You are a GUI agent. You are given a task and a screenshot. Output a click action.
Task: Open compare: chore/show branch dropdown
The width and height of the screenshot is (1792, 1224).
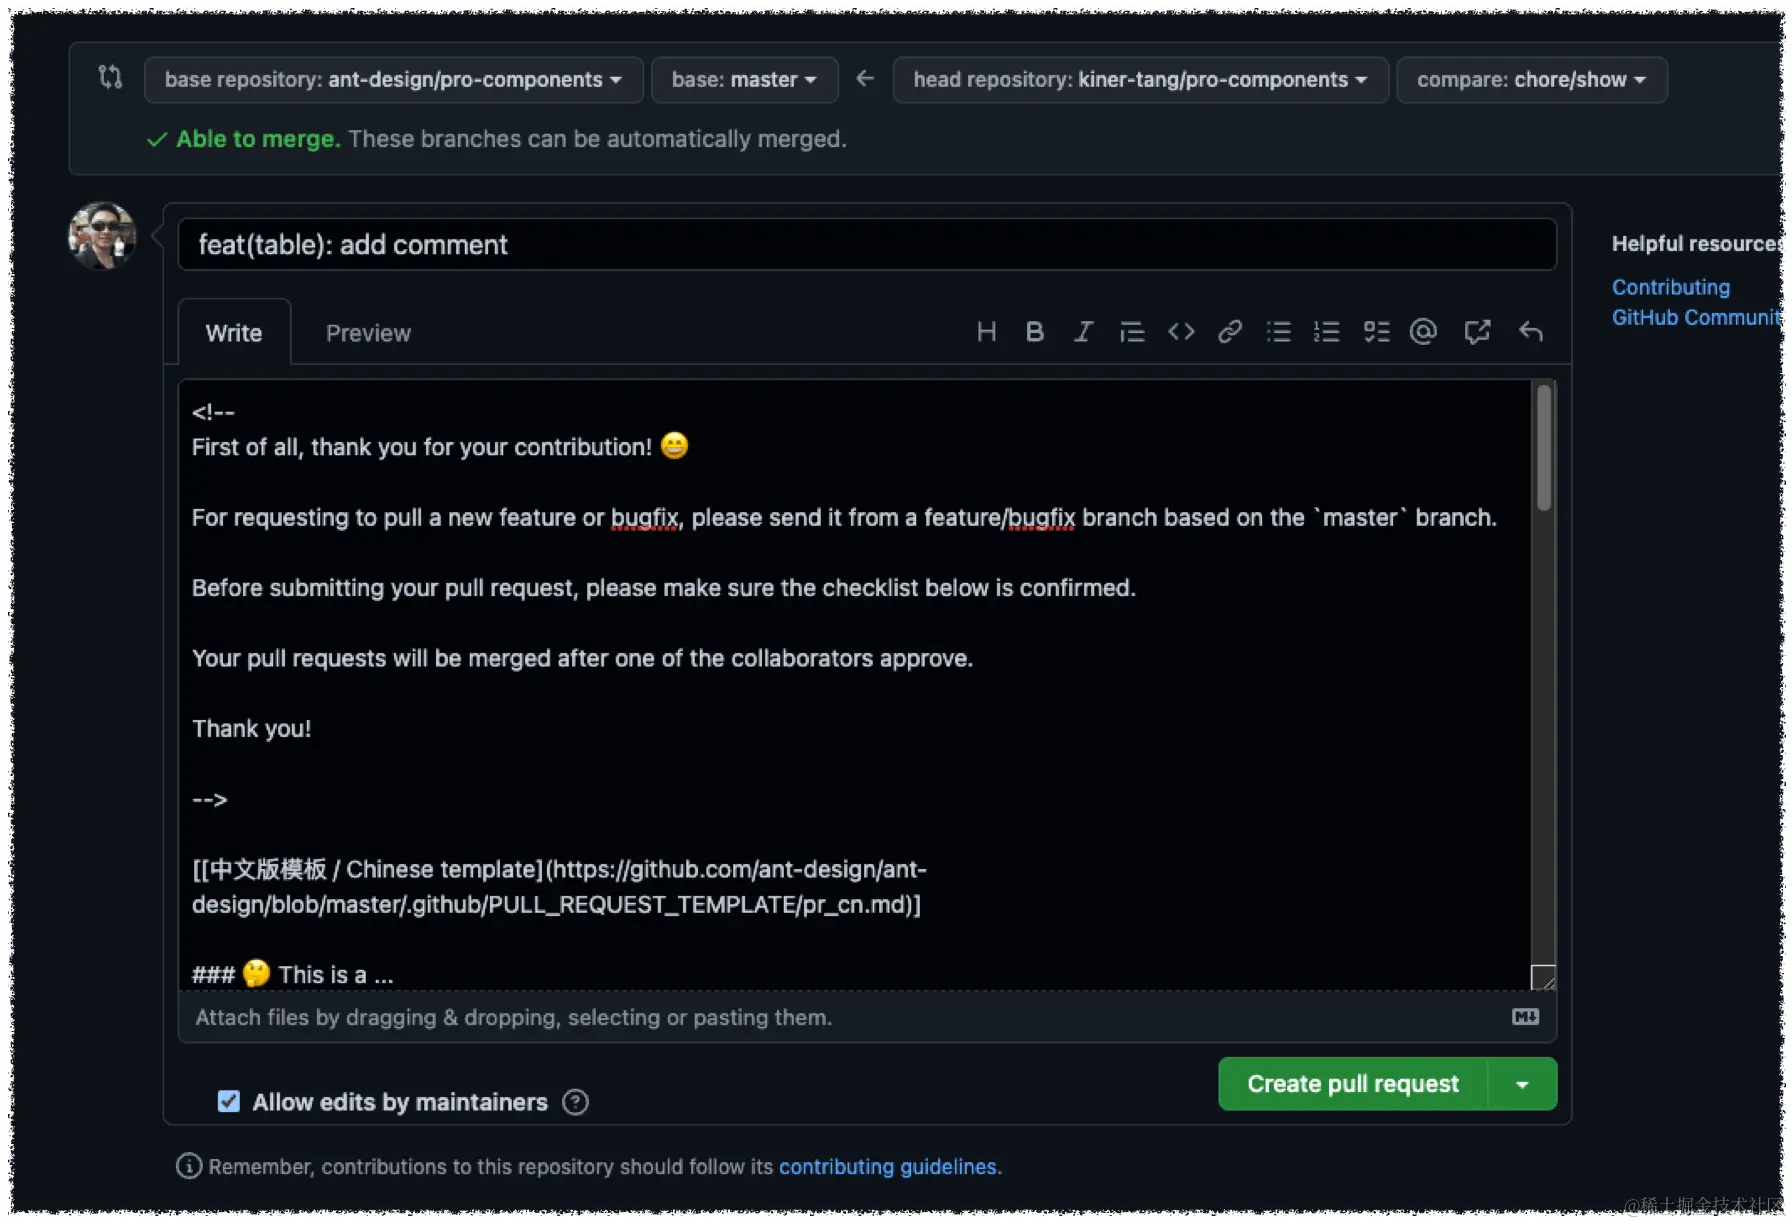coord(1531,80)
